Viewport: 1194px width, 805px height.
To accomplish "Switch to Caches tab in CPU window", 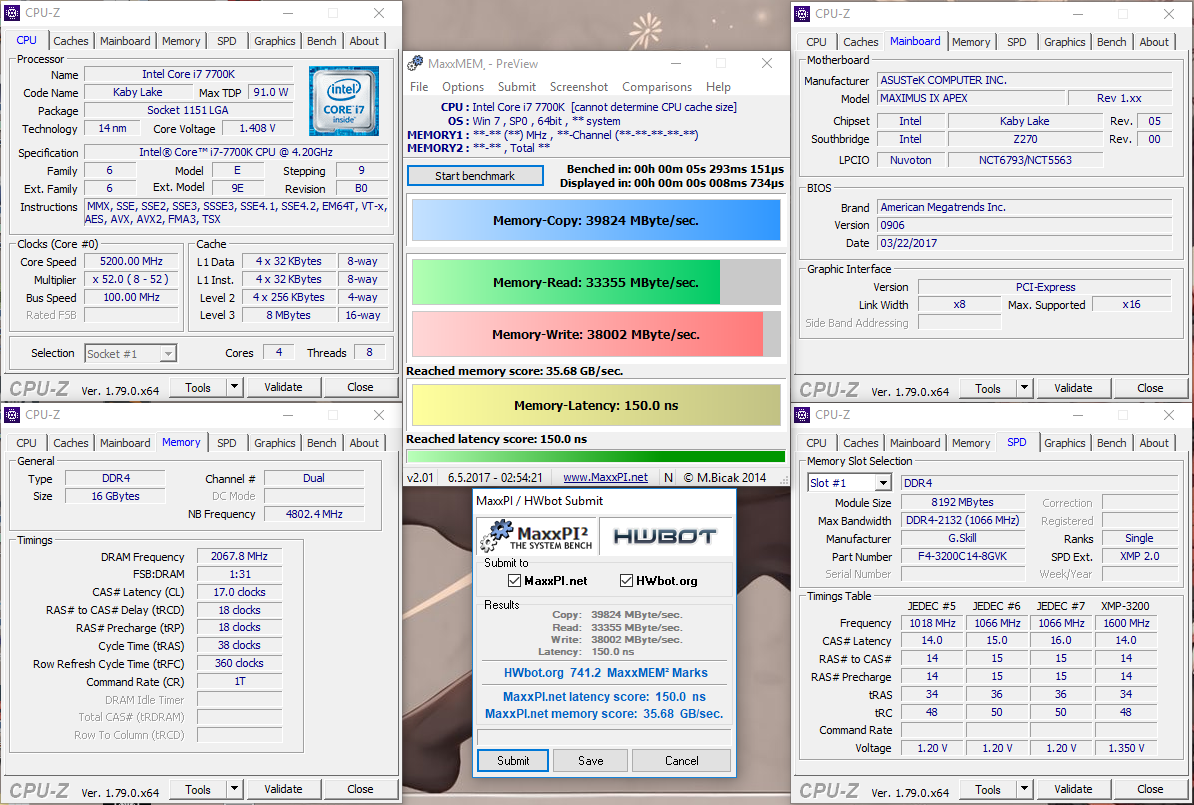I will point(71,41).
